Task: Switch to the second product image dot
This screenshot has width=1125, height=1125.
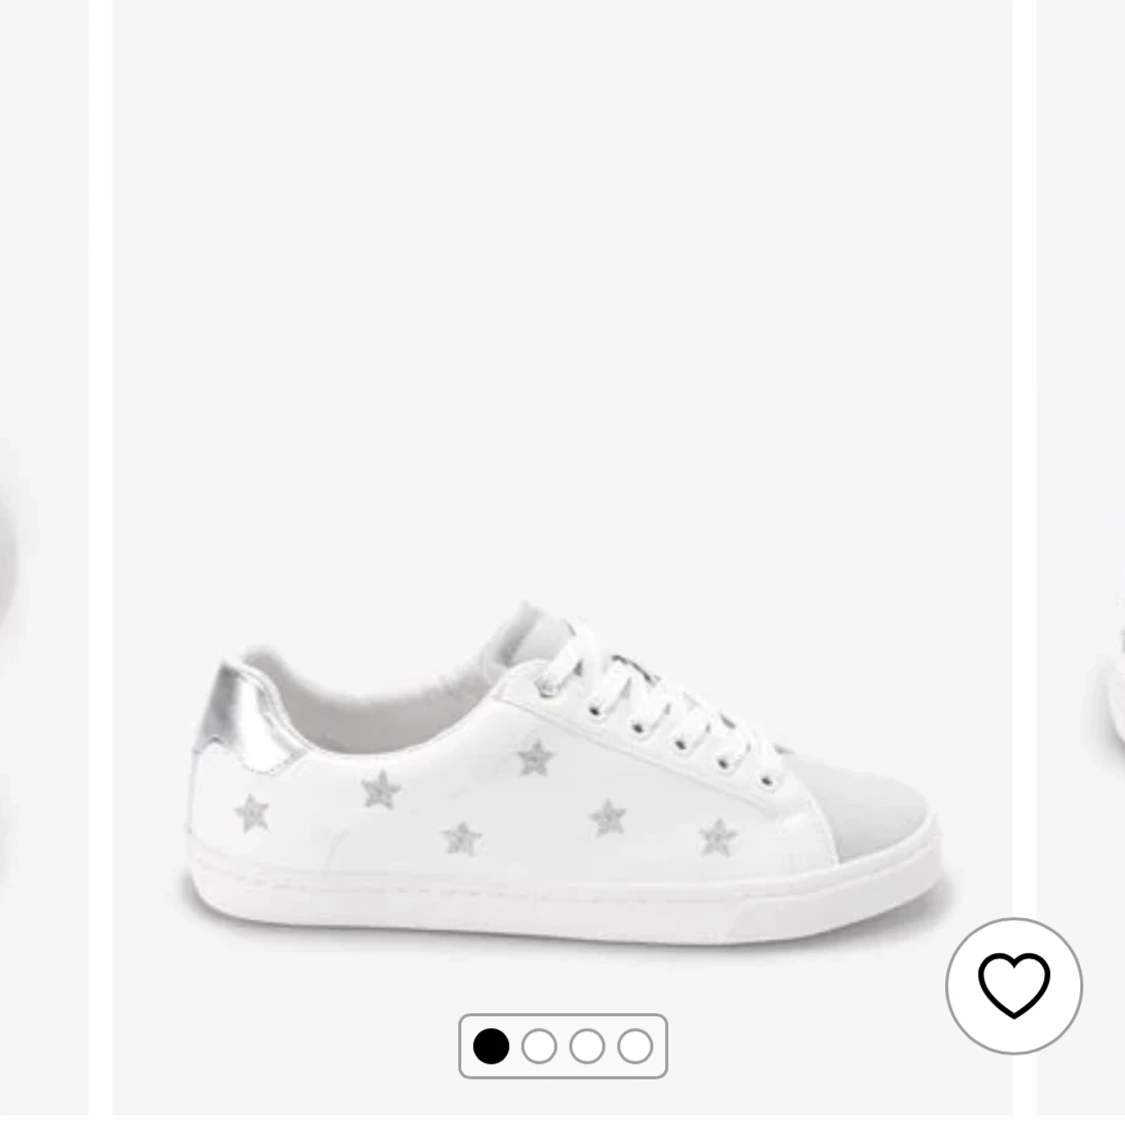Action: tap(539, 1046)
